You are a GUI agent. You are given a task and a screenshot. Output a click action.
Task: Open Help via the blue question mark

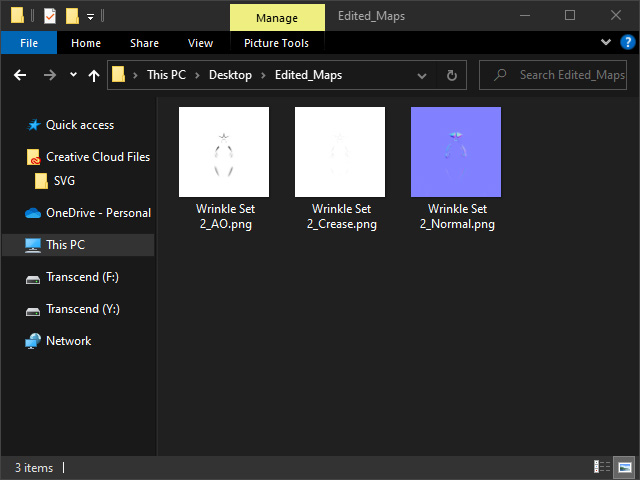[627, 43]
